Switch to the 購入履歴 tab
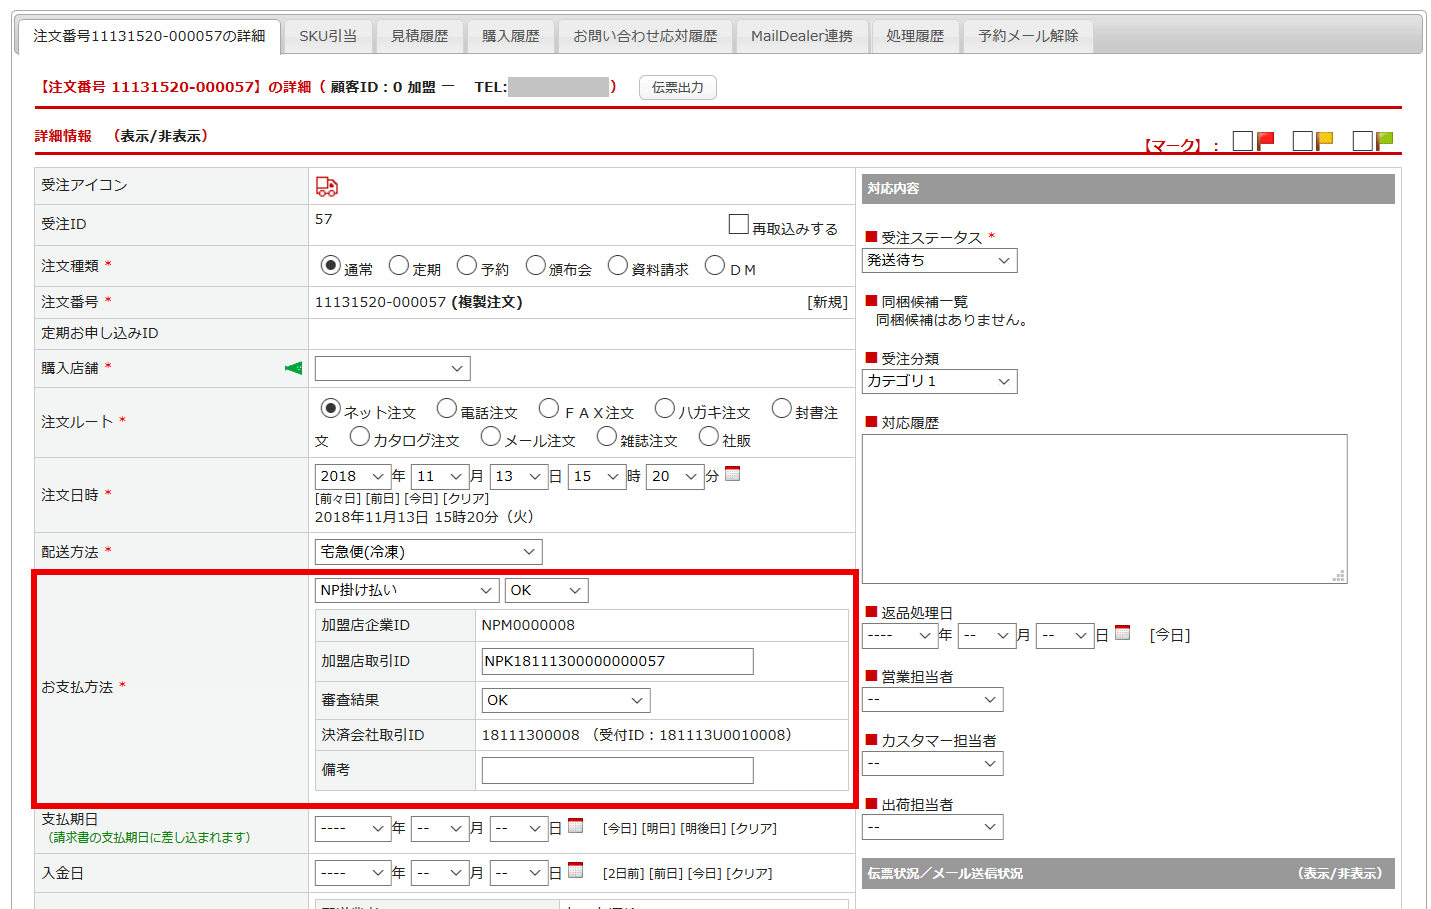The height and width of the screenshot is (909, 1431). click(510, 36)
